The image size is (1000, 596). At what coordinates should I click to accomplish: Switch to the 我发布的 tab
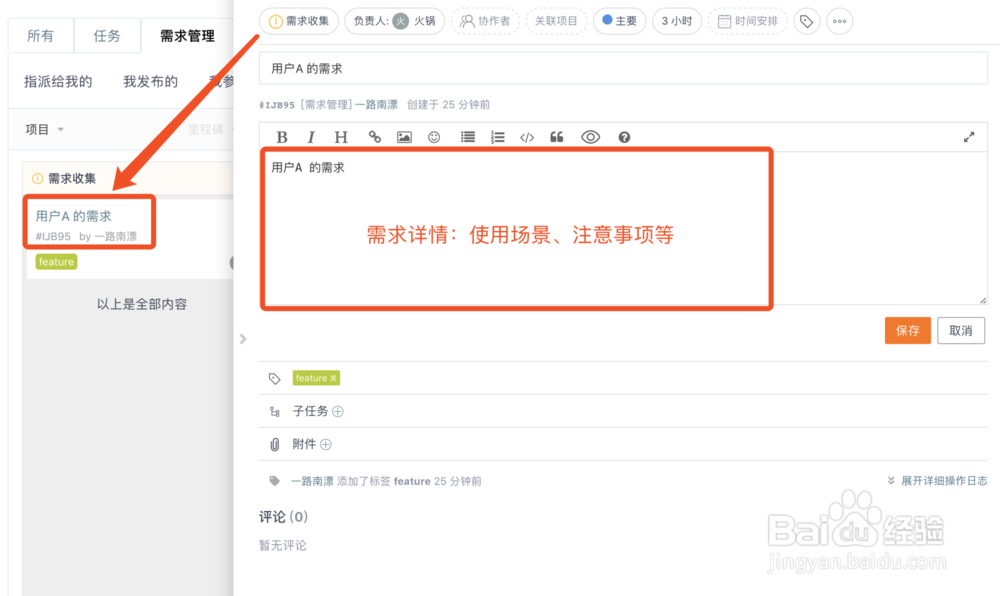pos(150,81)
